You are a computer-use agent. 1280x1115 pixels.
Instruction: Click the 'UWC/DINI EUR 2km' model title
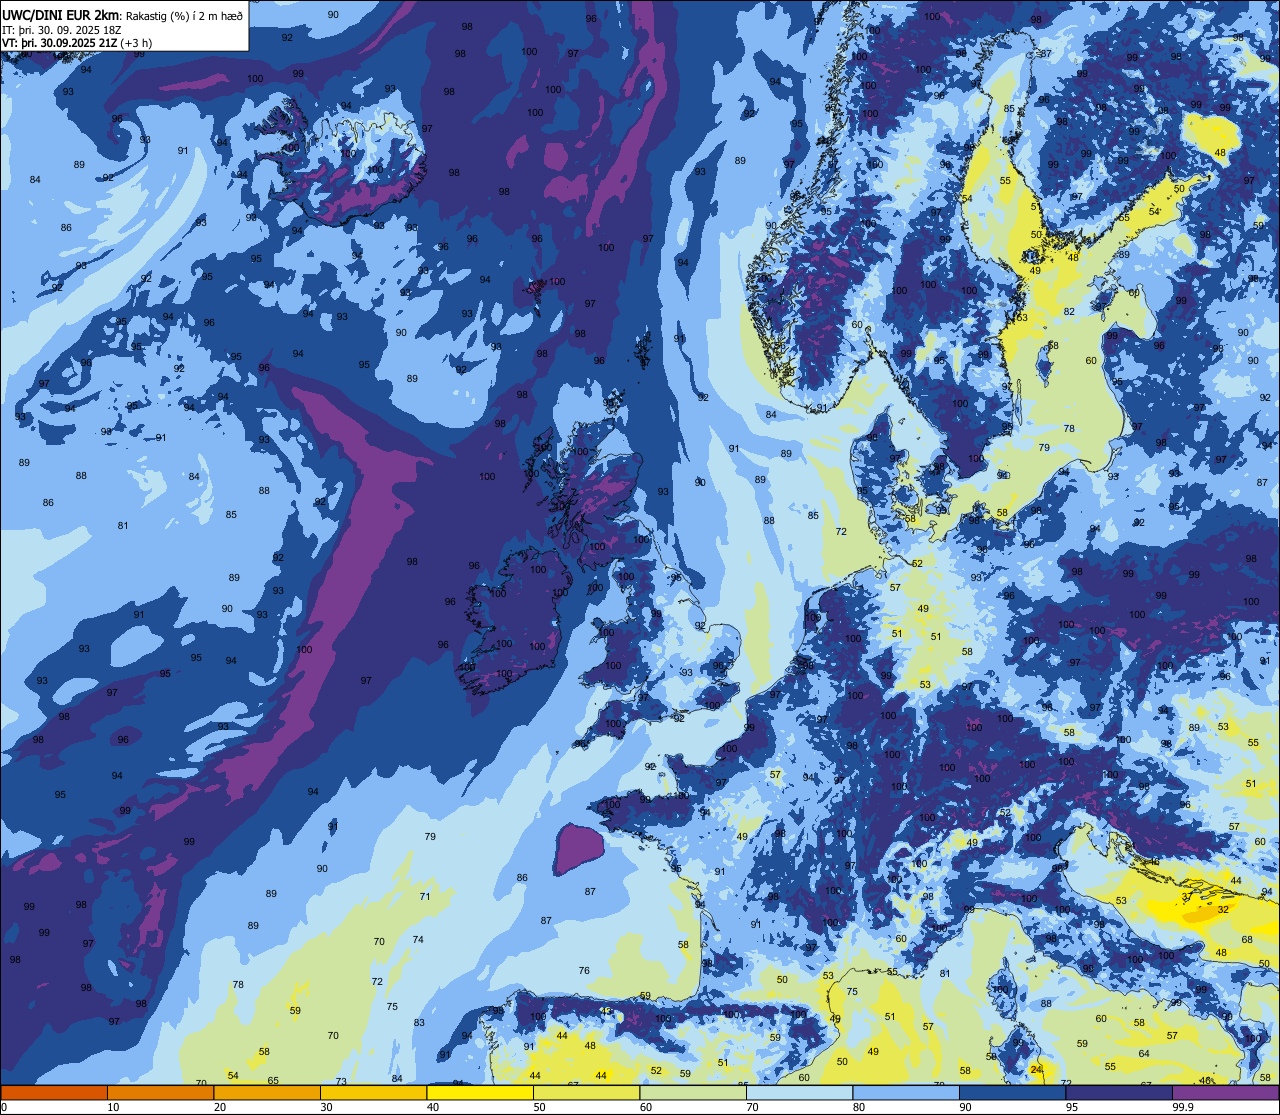coord(60,14)
